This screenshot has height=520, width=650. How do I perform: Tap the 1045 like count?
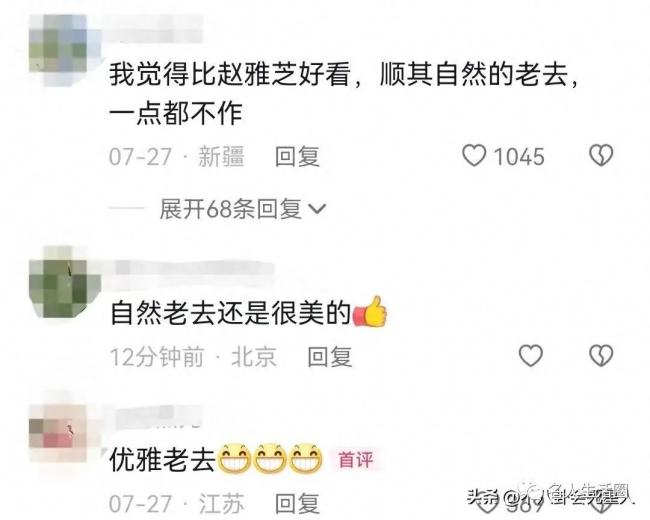point(519,157)
